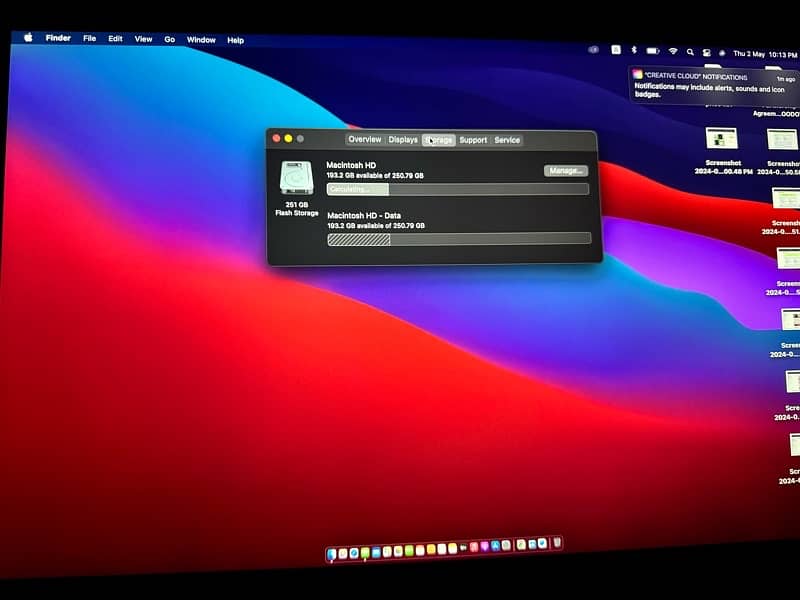This screenshot has width=800, height=600.
Task: Open the Apple menu
Action: point(28,38)
